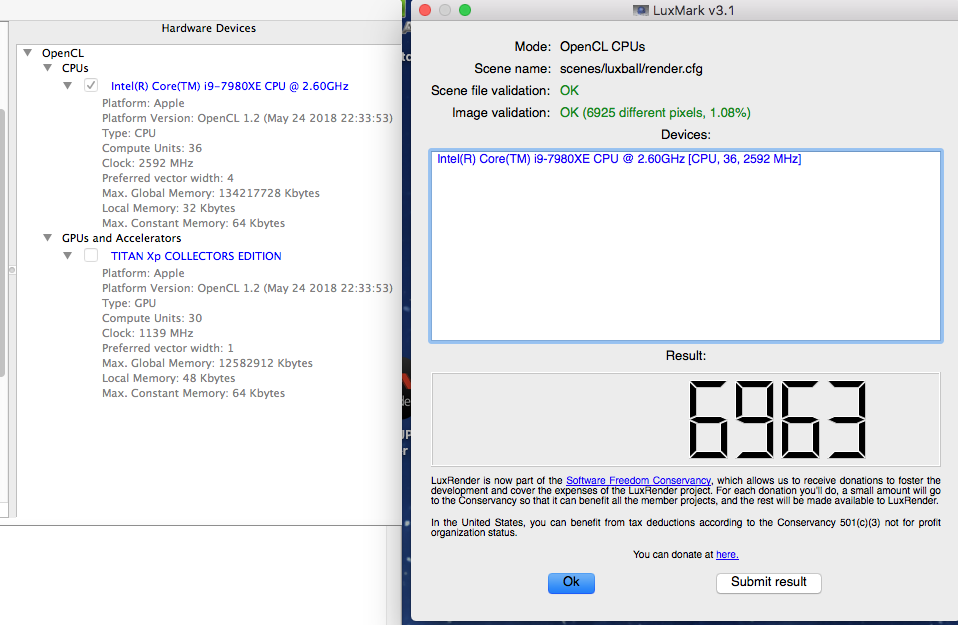958x625 pixels.
Task: Collapse the TITAN Xp COLLECTORS EDITION details
Action: (68, 255)
